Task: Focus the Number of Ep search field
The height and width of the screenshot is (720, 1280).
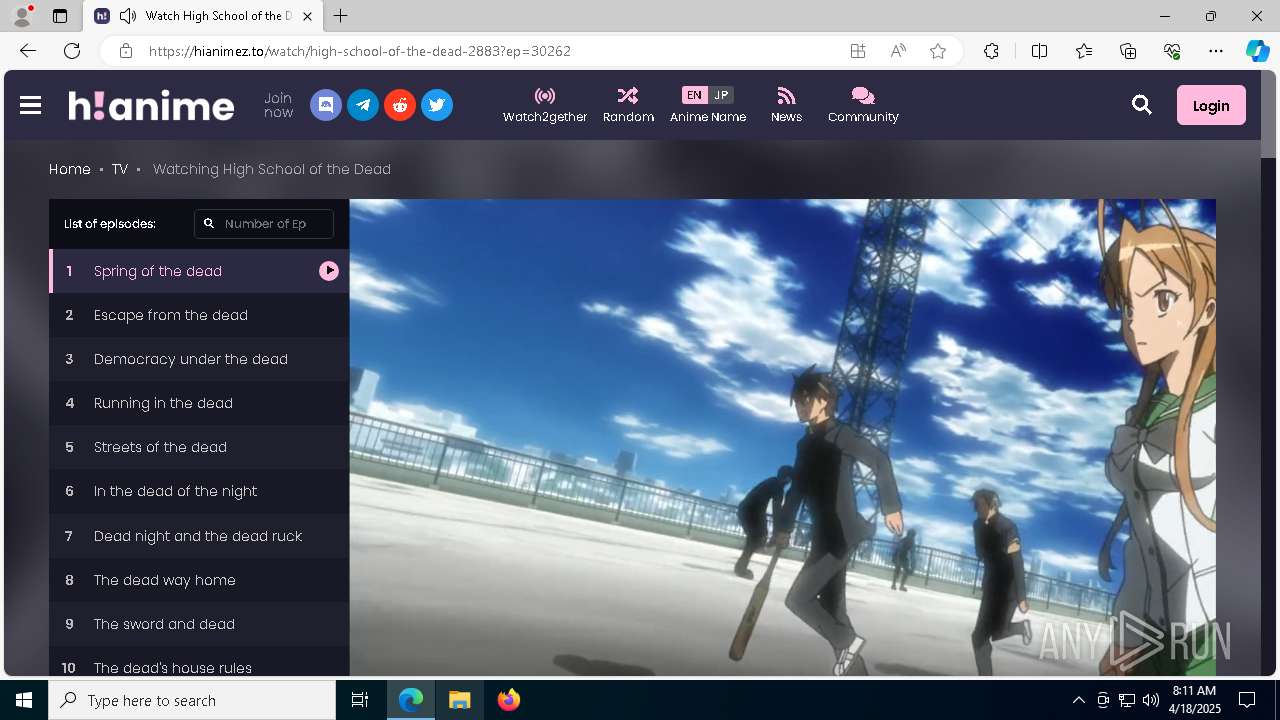Action: point(264,224)
